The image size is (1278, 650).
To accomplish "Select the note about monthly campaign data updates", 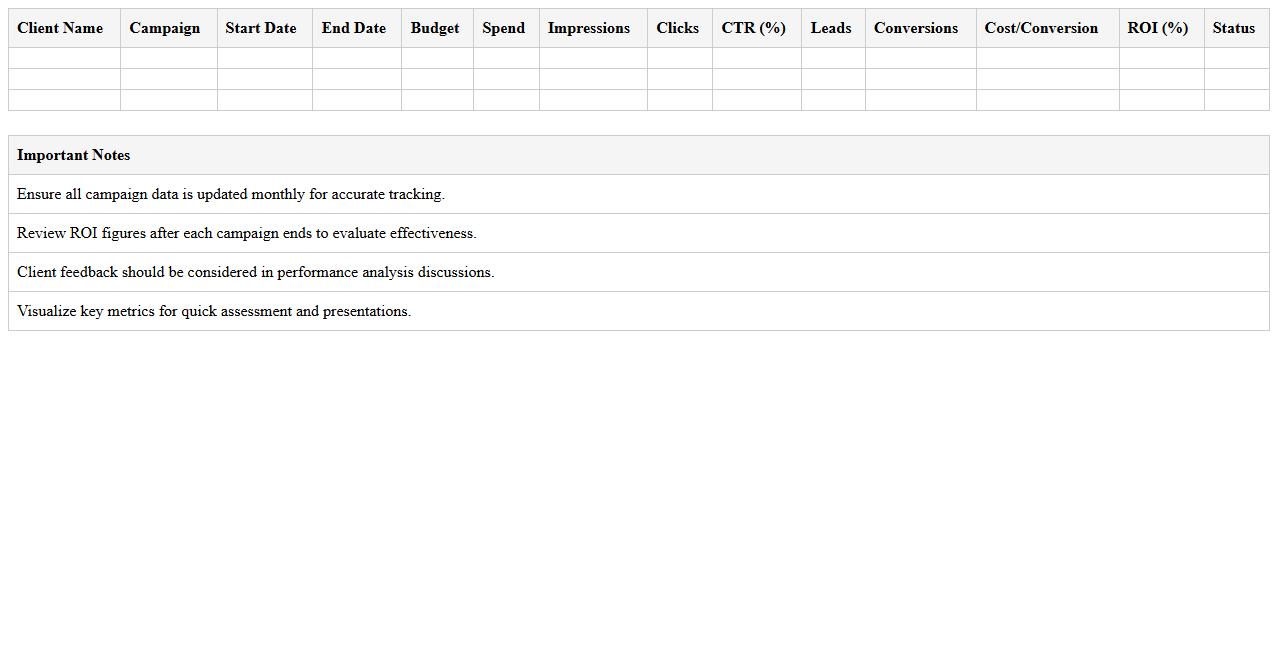I will click(231, 194).
